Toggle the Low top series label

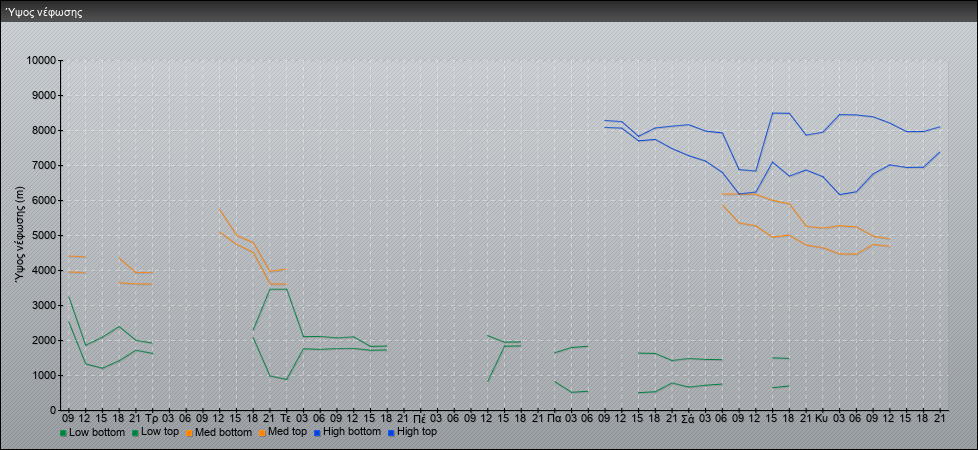pyautogui.click(x=162, y=432)
